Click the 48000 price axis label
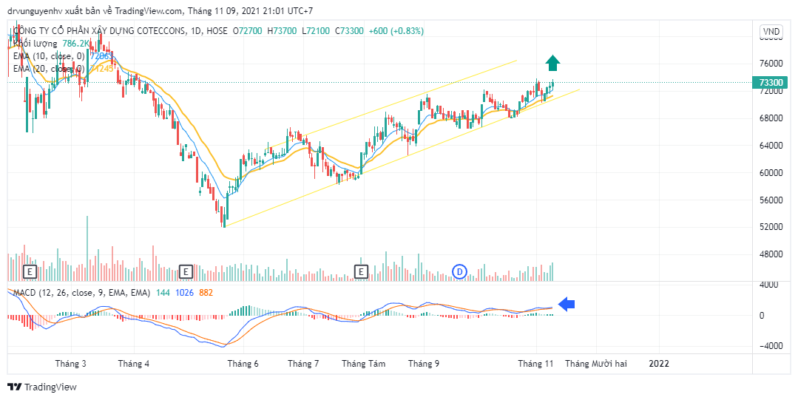798x400 pixels. coord(771,254)
